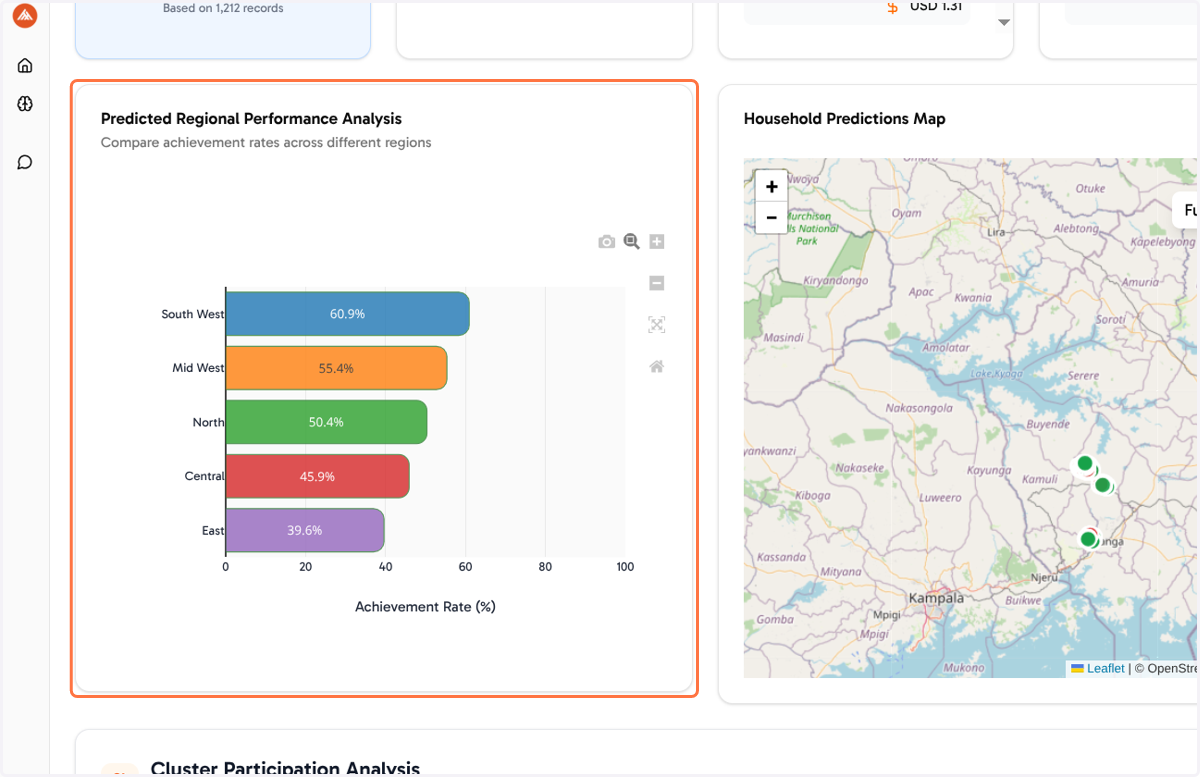
Task: Open the chat bubble sidebar icon
Action: tap(25, 162)
